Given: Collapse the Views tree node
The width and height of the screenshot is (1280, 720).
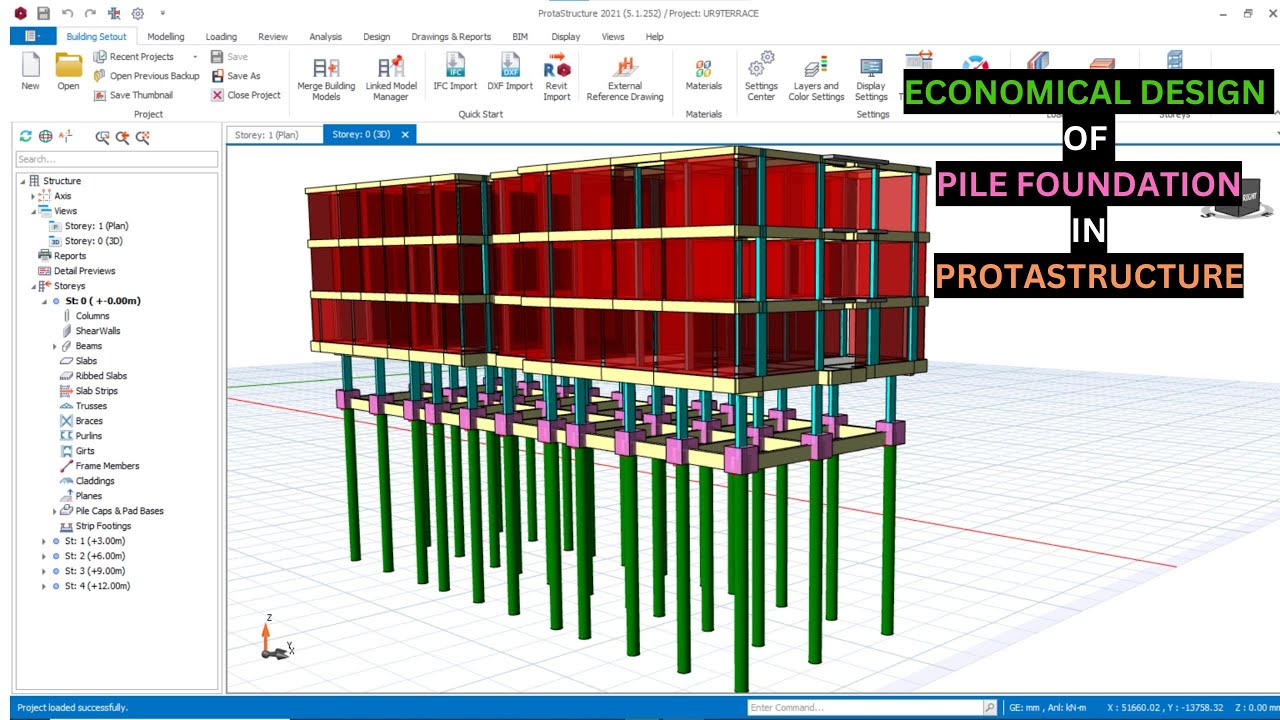Looking at the screenshot, I should pos(33,211).
